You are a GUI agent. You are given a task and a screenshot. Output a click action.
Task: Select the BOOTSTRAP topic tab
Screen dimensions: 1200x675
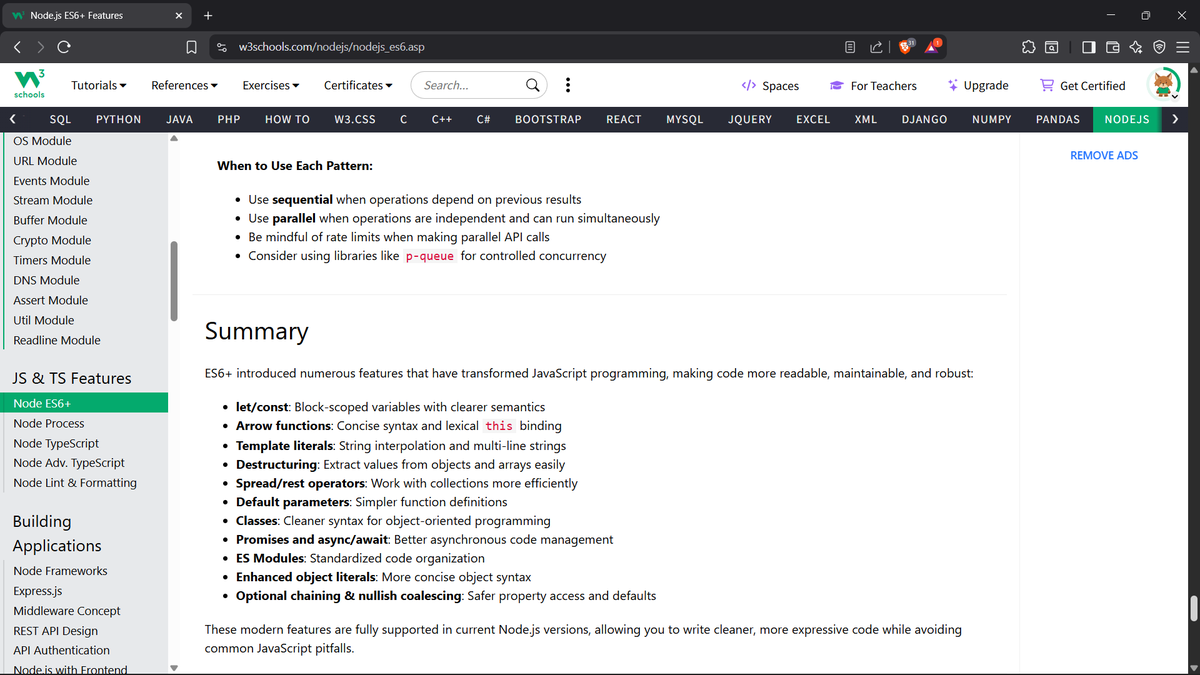point(548,119)
